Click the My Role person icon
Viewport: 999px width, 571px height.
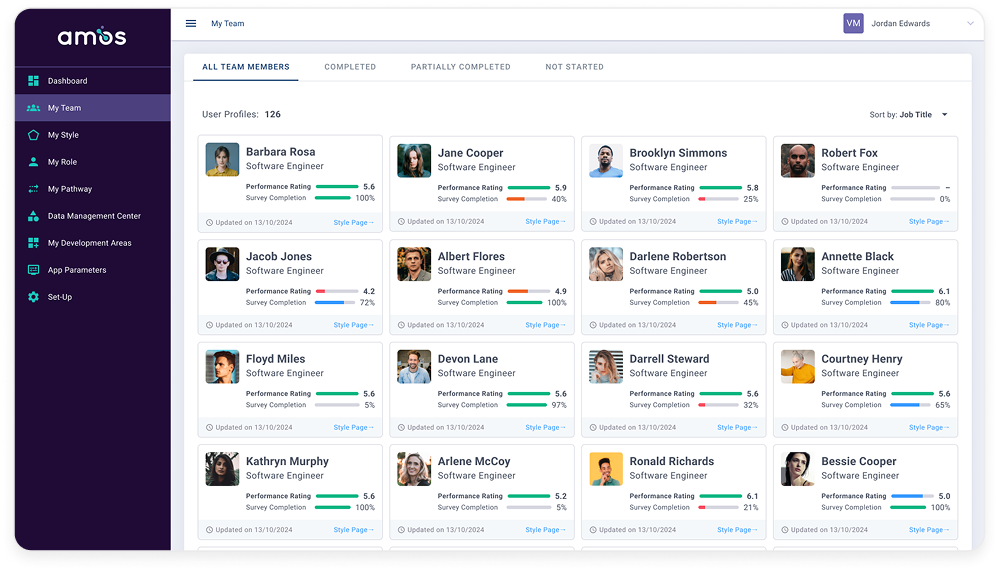pos(33,162)
